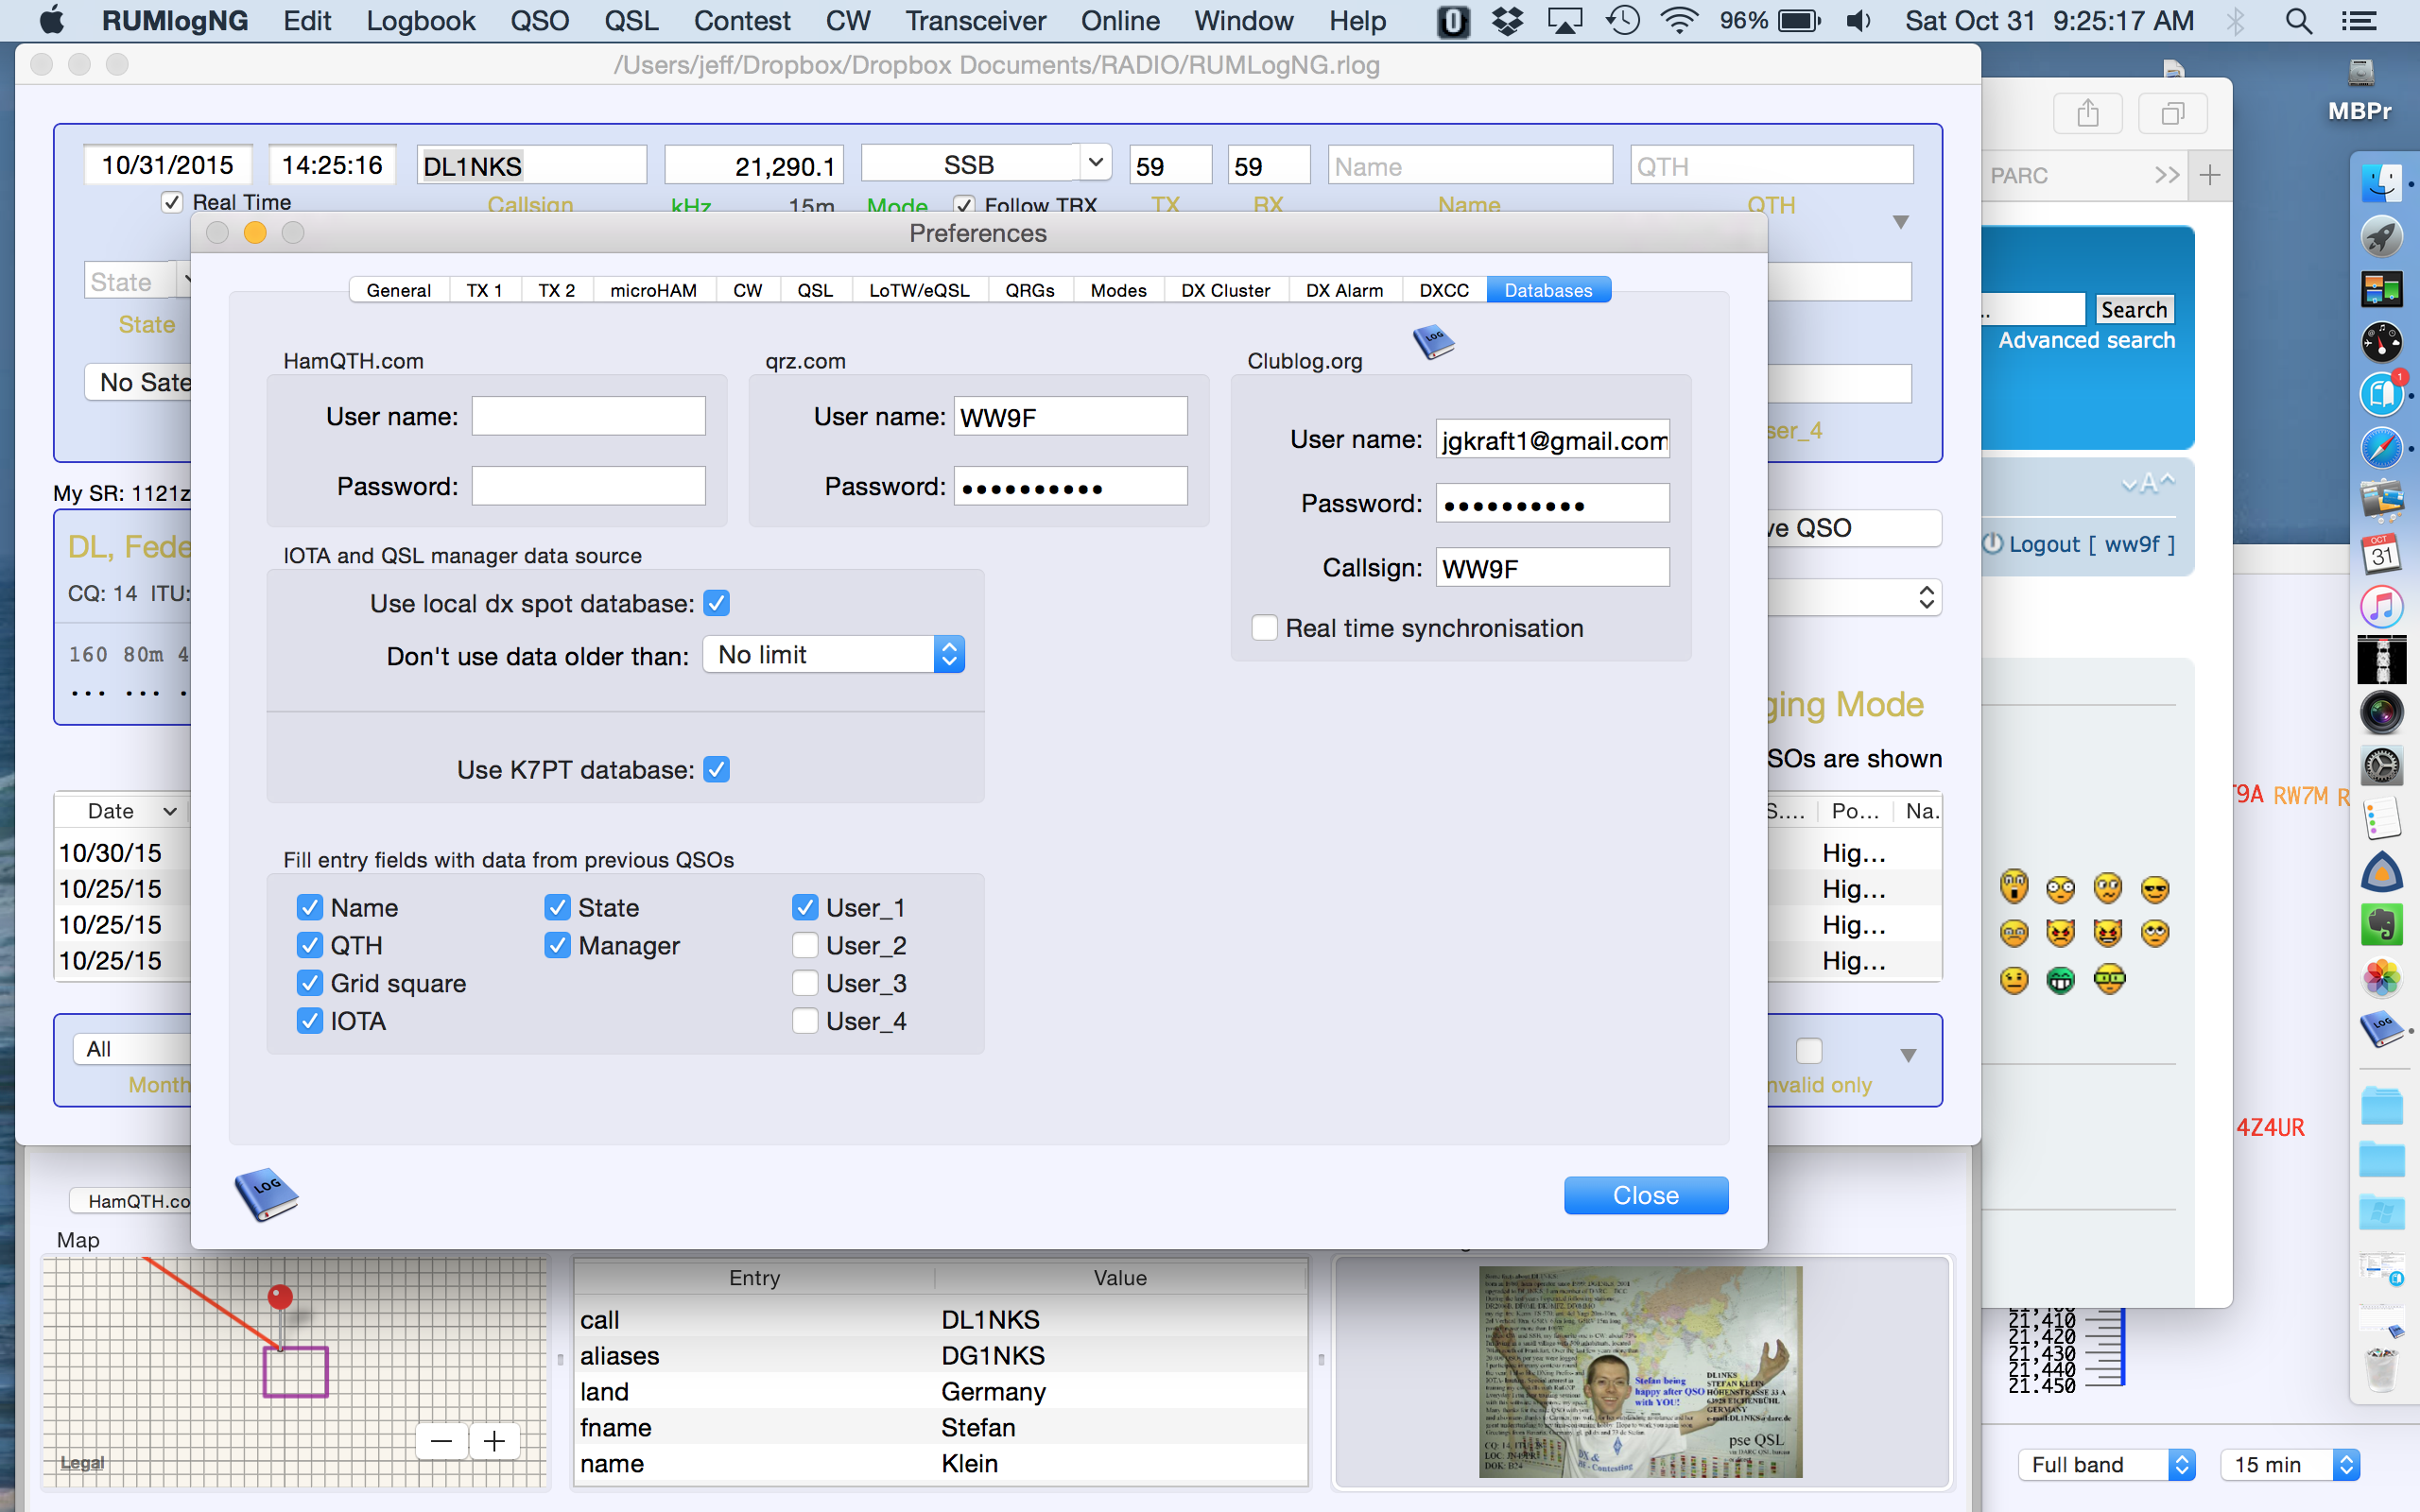This screenshot has width=2420, height=1512.
Task: Click the RUMlogNG log icon in the dock
Action: pos(2381,1027)
